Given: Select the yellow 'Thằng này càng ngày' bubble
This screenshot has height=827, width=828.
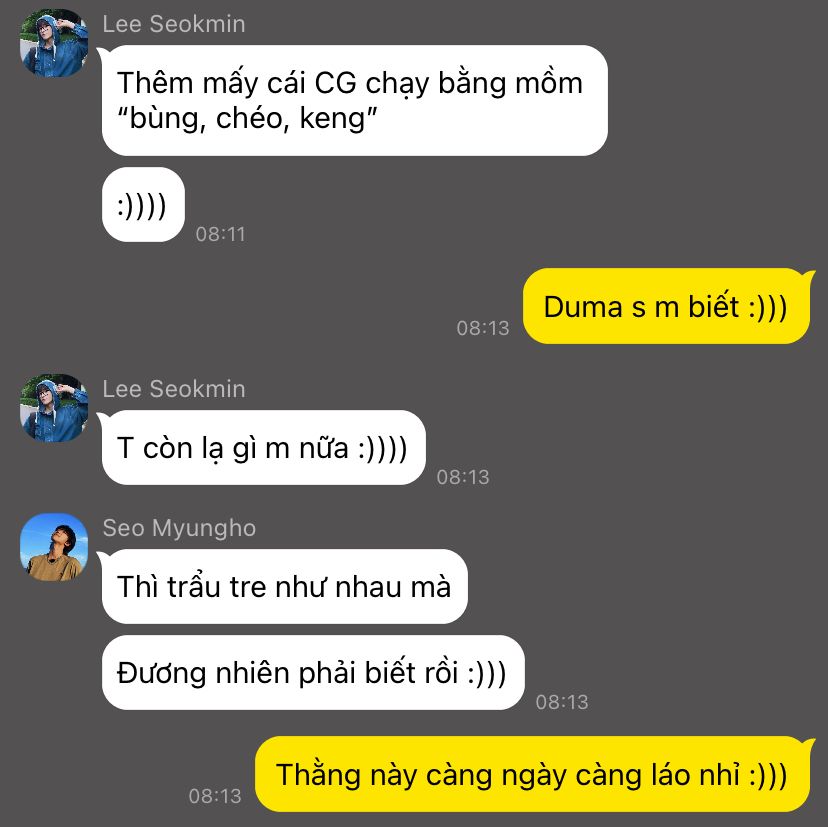Looking at the screenshot, I should 532,774.
